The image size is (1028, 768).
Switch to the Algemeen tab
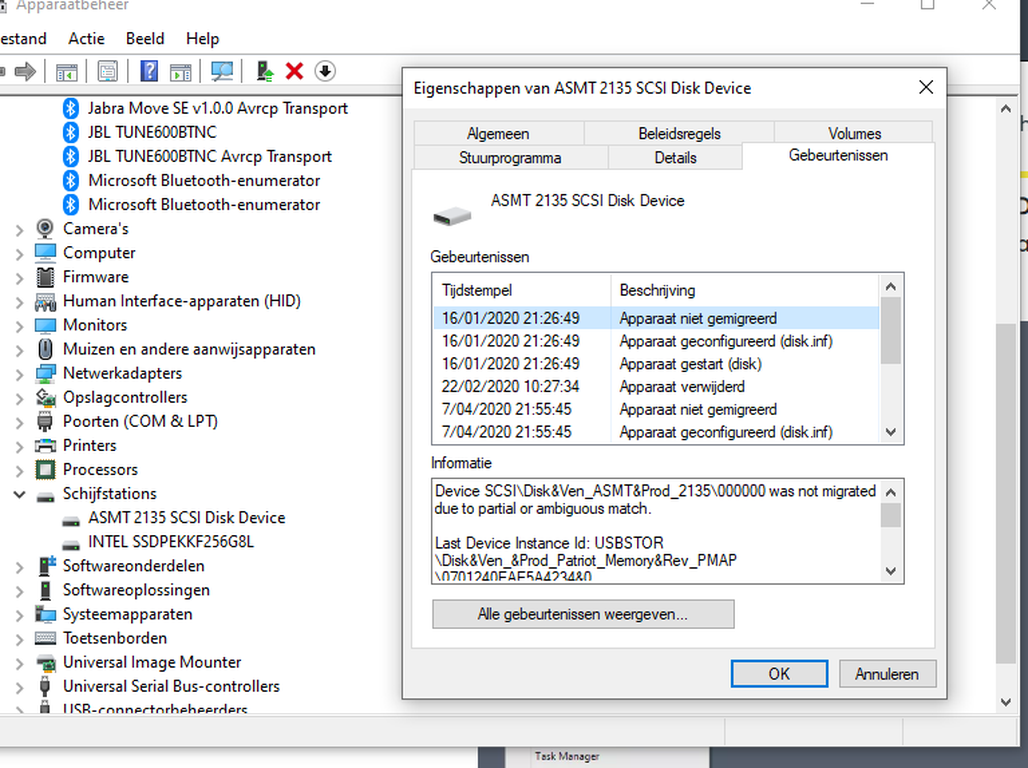(498, 133)
